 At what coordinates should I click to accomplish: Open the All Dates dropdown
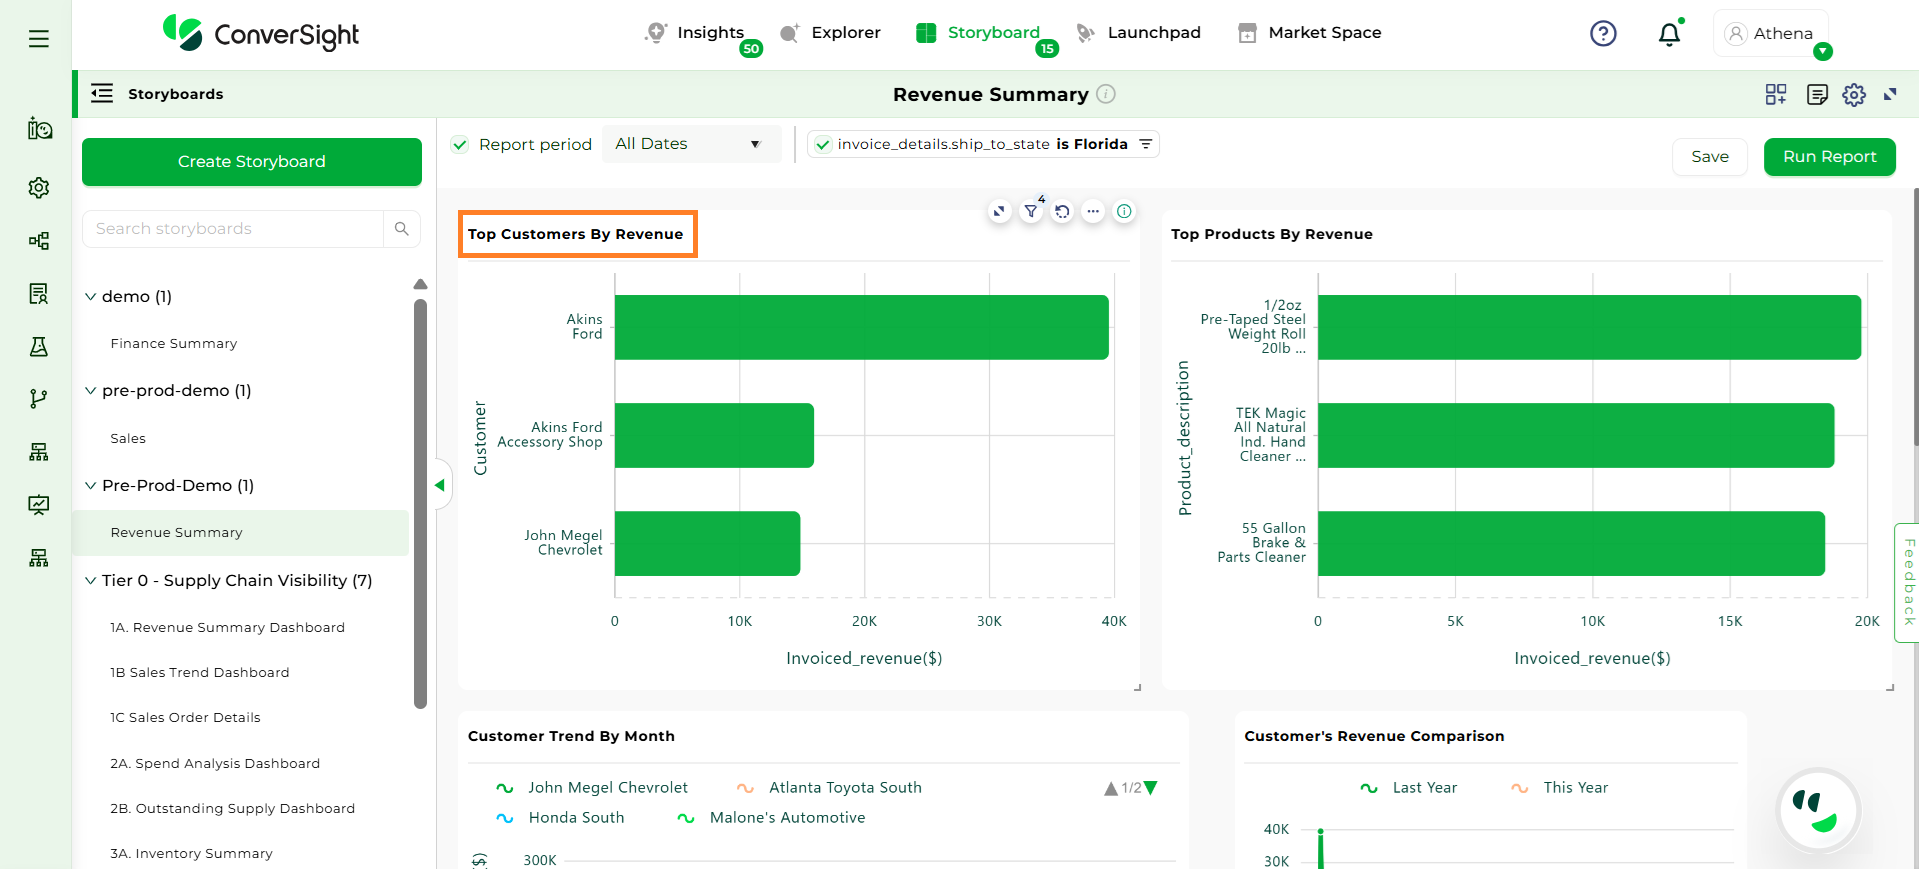[688, 144]
